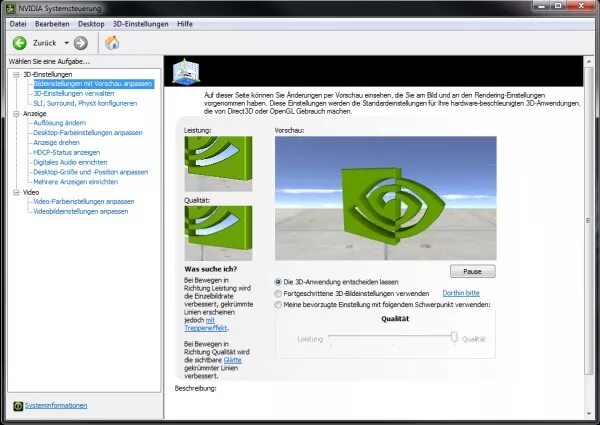Click the Was suche ich? heading
The width and height of the screenshot is (600, 425).
211,269
